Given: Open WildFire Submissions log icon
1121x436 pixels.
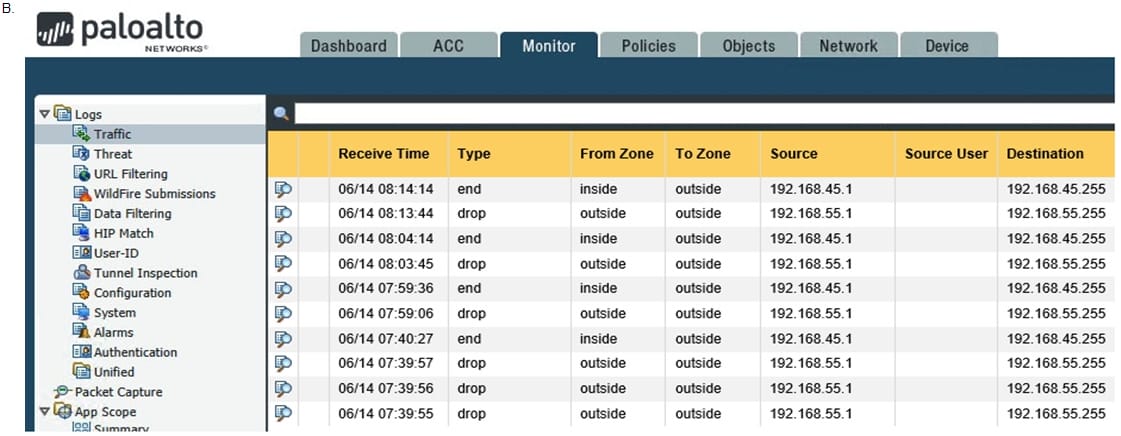Looking at the screenshot, I should 82,193.
